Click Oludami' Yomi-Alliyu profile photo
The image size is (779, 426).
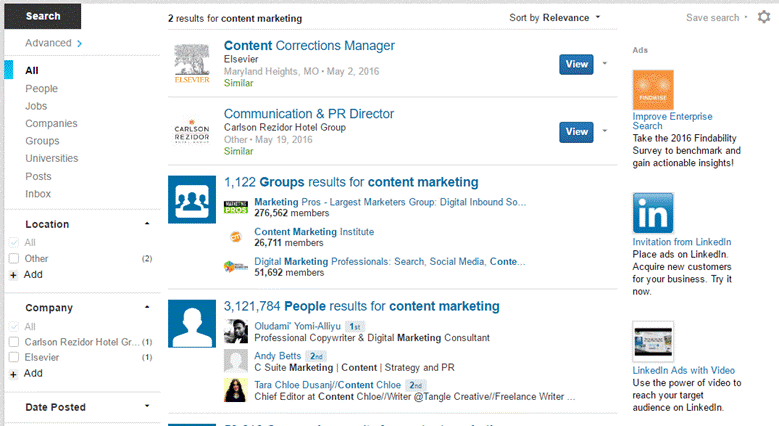point(236,331)
